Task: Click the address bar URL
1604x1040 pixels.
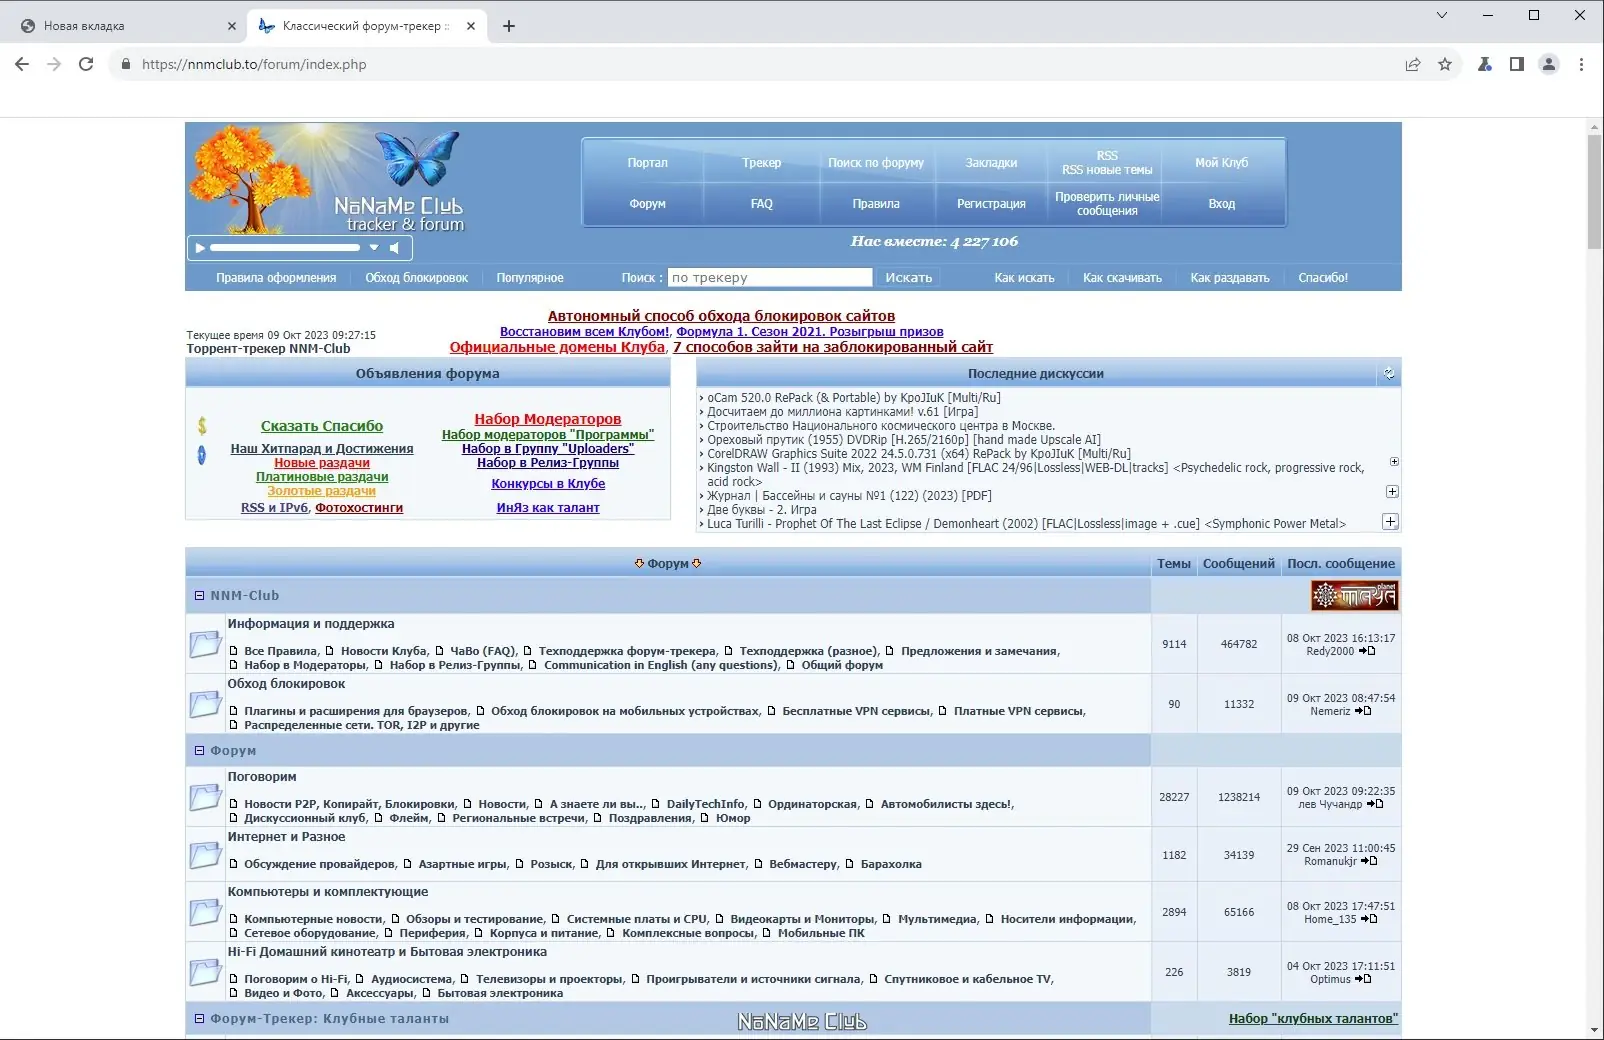Action: point(254,64)
